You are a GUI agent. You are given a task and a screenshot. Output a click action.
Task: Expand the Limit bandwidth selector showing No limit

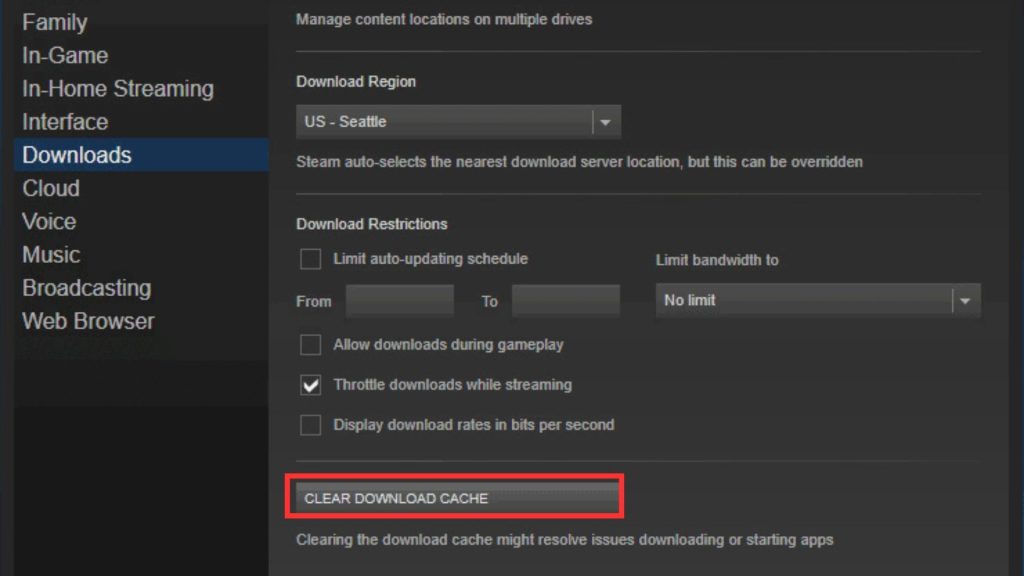[817, 300]
